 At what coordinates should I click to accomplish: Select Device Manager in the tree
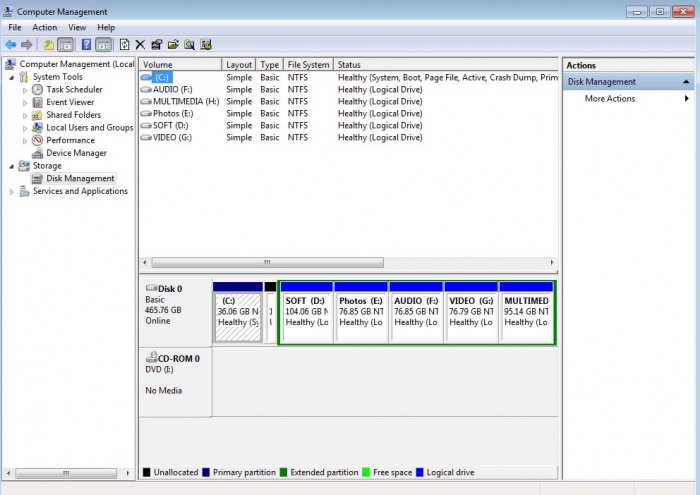pyautogui.click(x=76, y=153)
